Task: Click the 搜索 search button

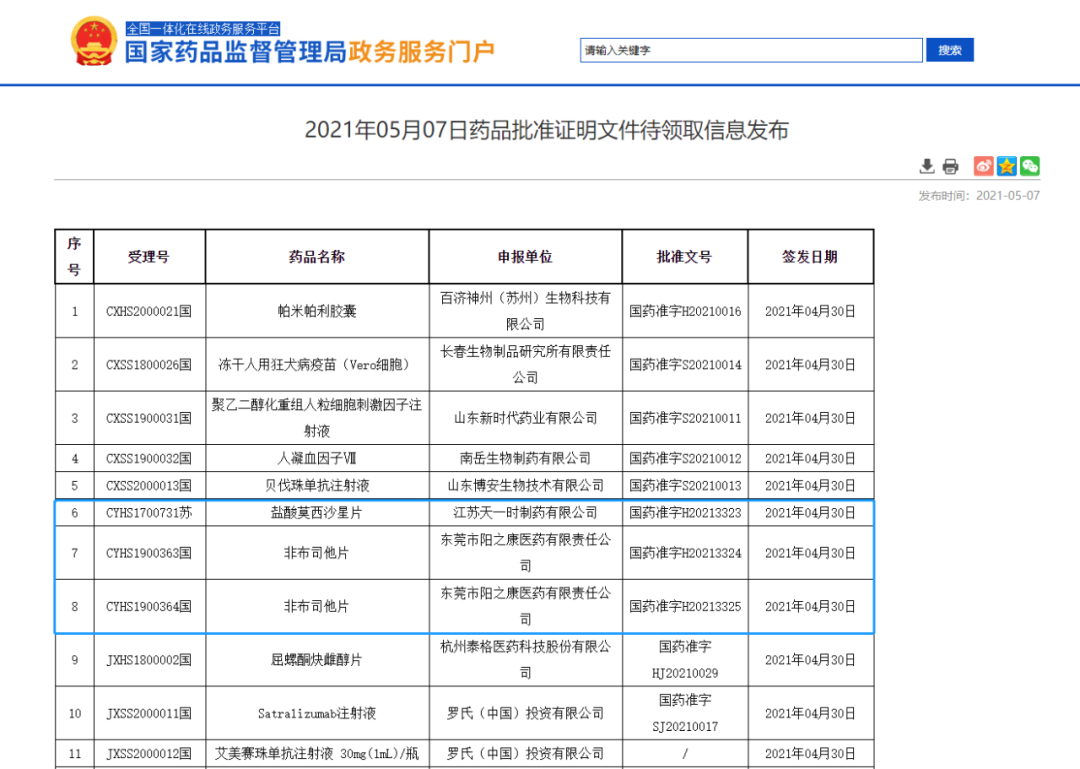Action: point(949,50)
